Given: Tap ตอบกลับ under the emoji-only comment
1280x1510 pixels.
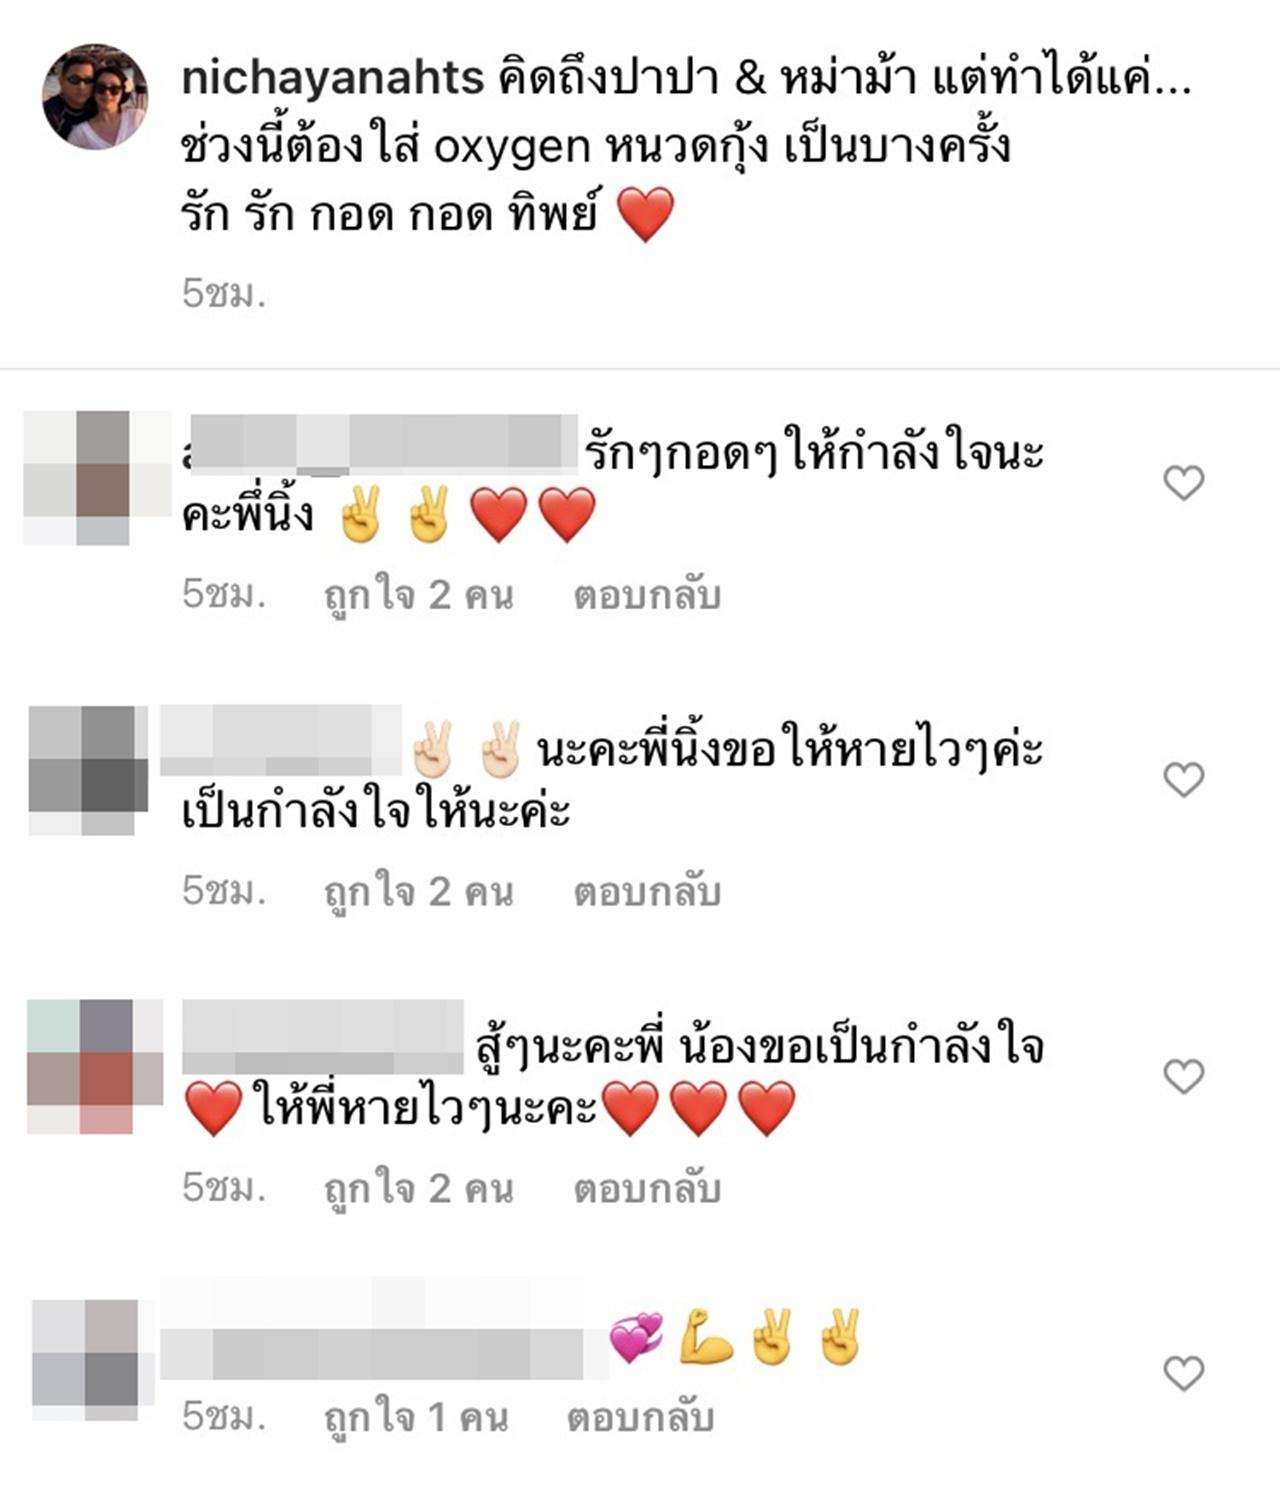Looking at the screenshot, I should click(x=640, y=1416).
